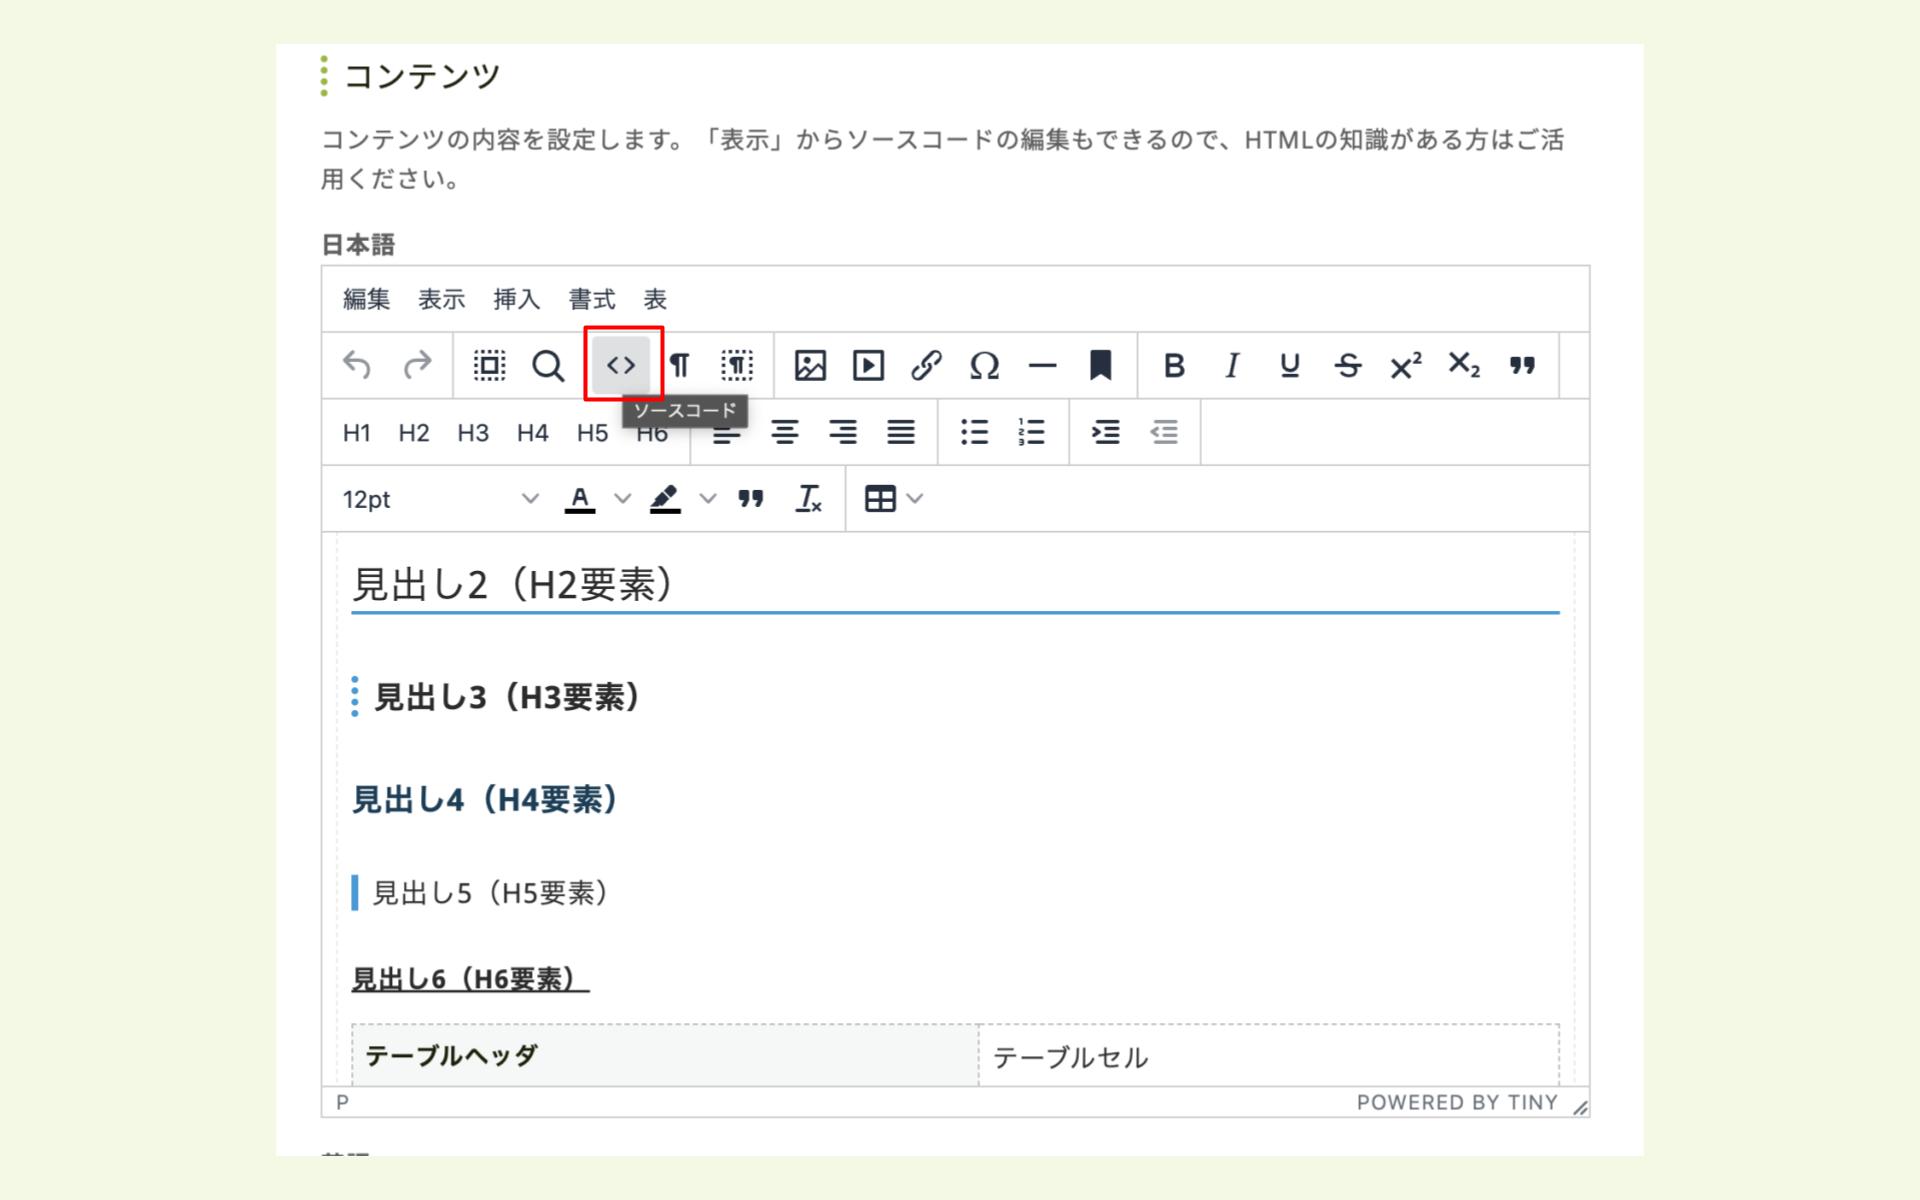
Task: Toggle italic formatting
Action: pos(1232,365)
